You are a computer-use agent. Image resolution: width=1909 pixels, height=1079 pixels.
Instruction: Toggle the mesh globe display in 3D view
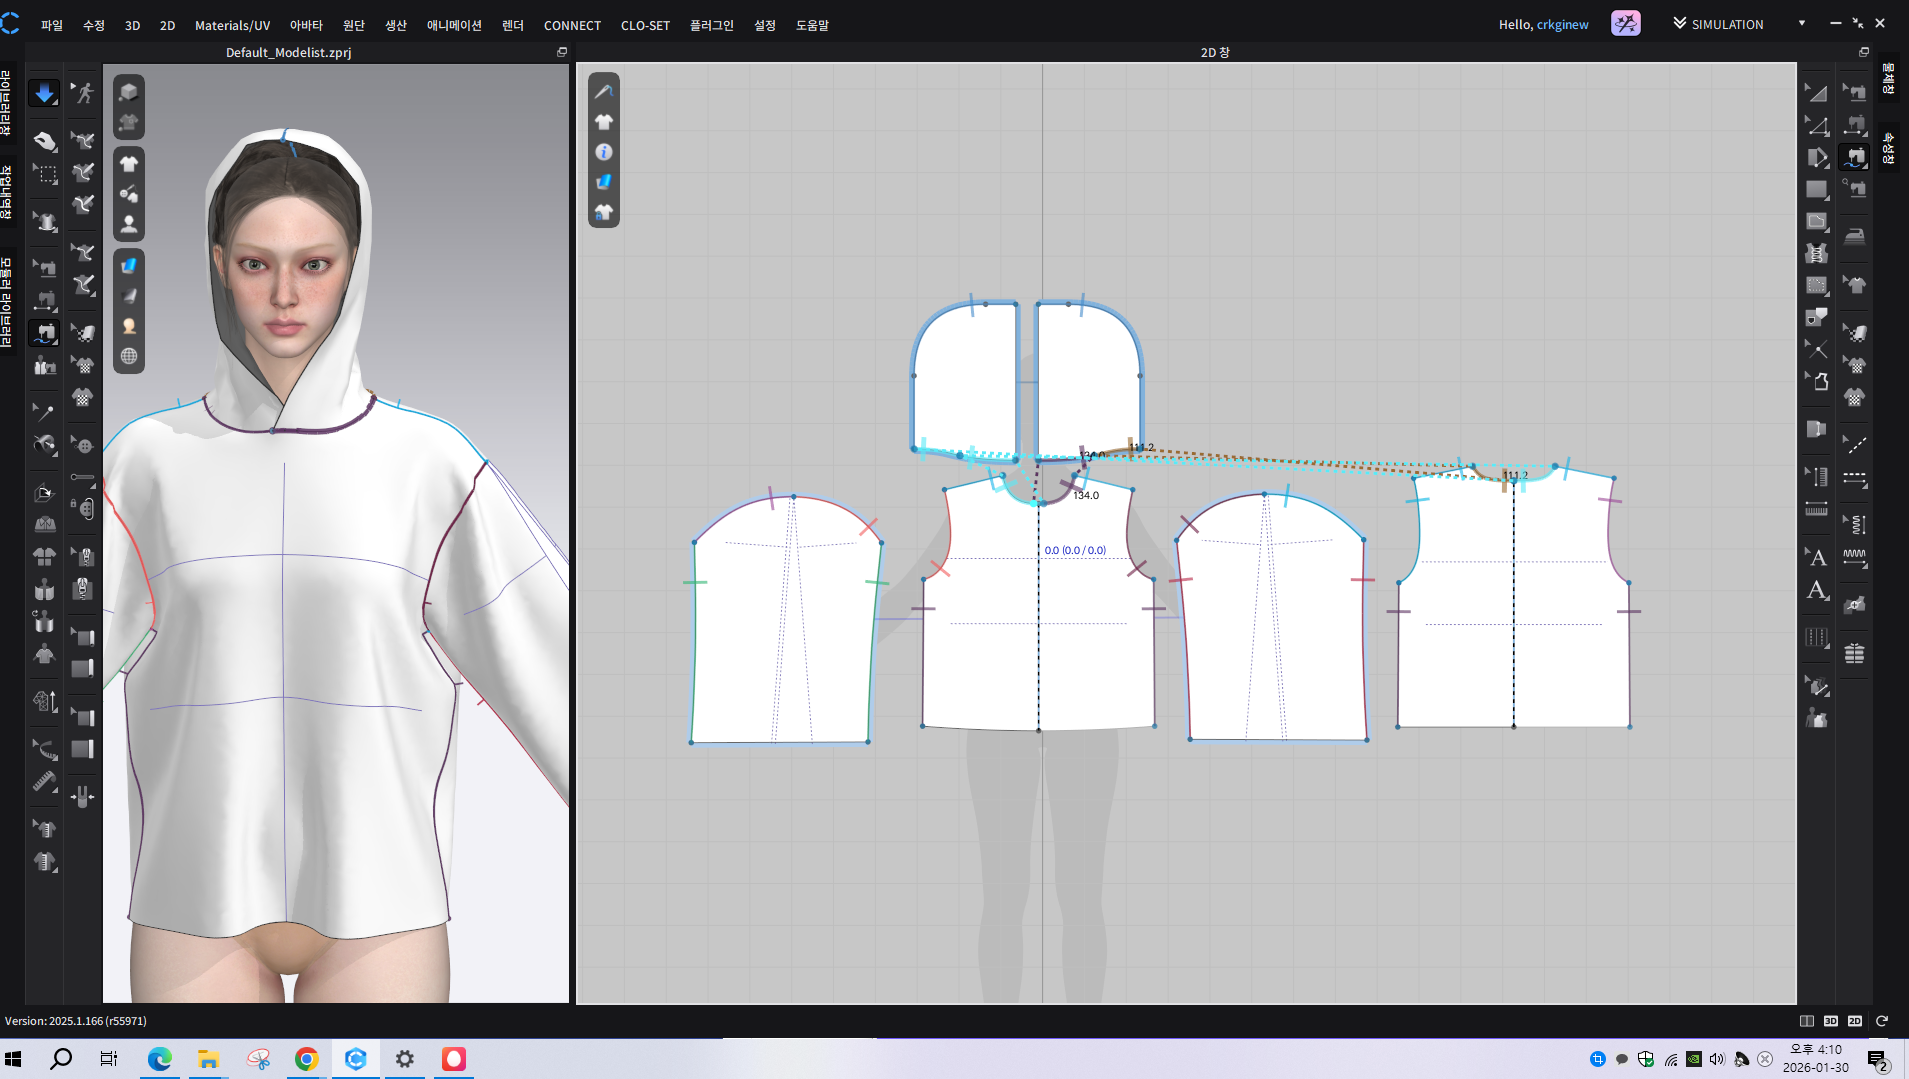[129, 357]
